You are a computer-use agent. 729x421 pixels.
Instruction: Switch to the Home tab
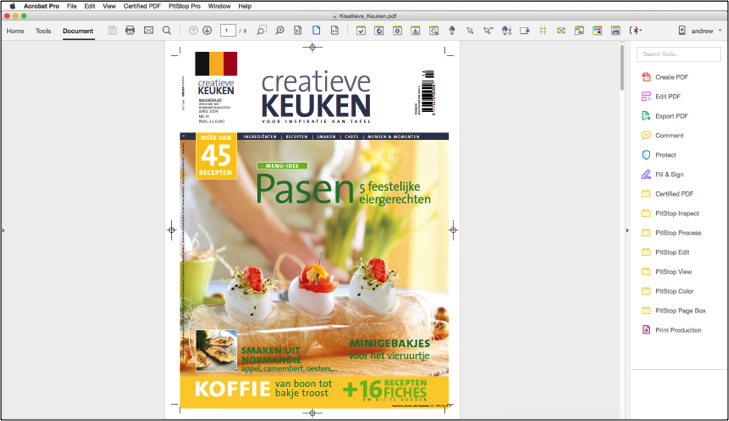click(x=15, y=31)
